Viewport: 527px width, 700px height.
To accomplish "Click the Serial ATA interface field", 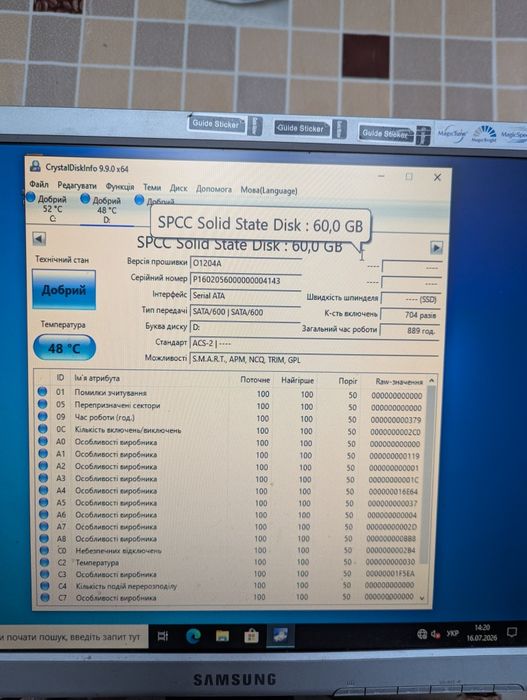I will 246,296.
